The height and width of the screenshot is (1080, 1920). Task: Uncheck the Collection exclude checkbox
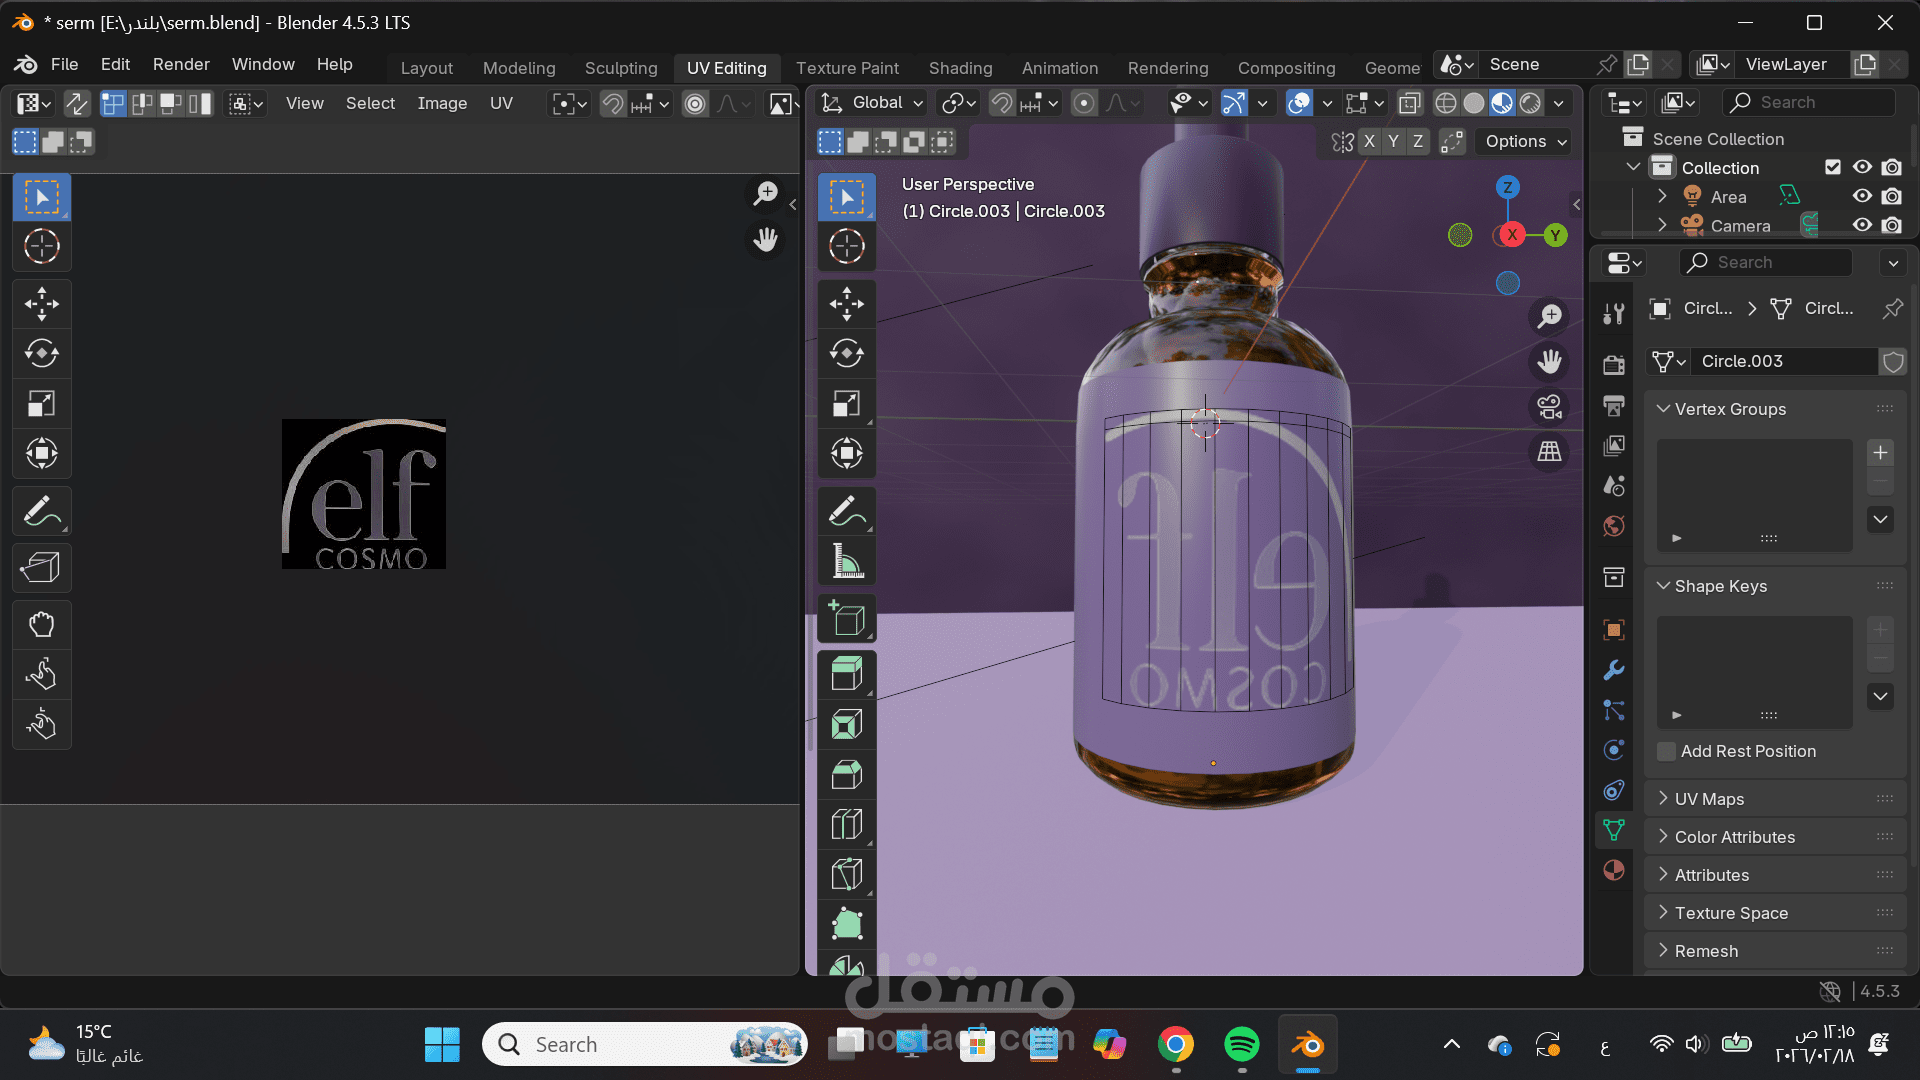[1832, 167]
